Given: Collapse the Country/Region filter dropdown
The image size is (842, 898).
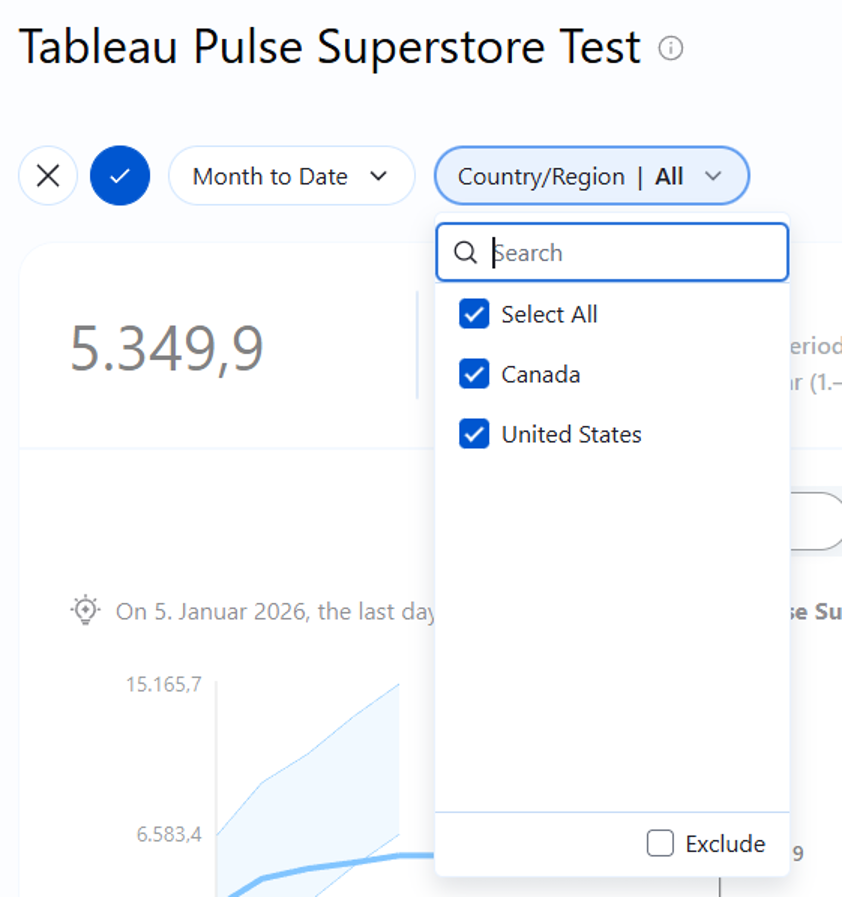Looking at the screenshot, I should coord(590,176).
